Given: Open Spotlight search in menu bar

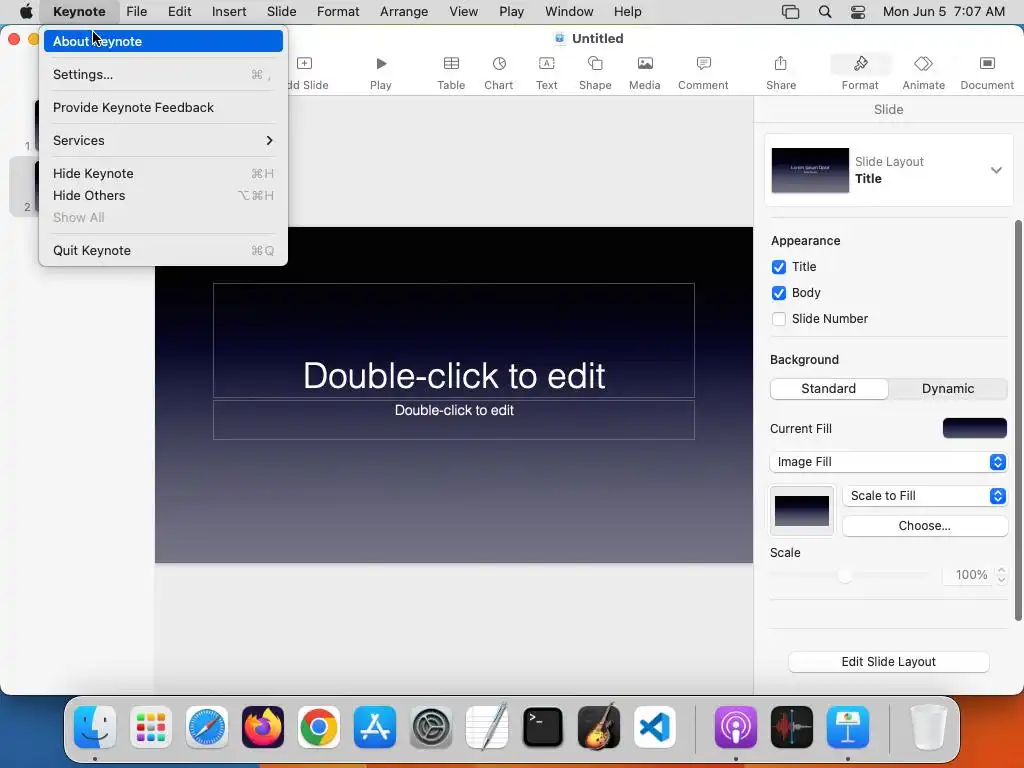Looking at the screenshot, I should coord(825,12).
